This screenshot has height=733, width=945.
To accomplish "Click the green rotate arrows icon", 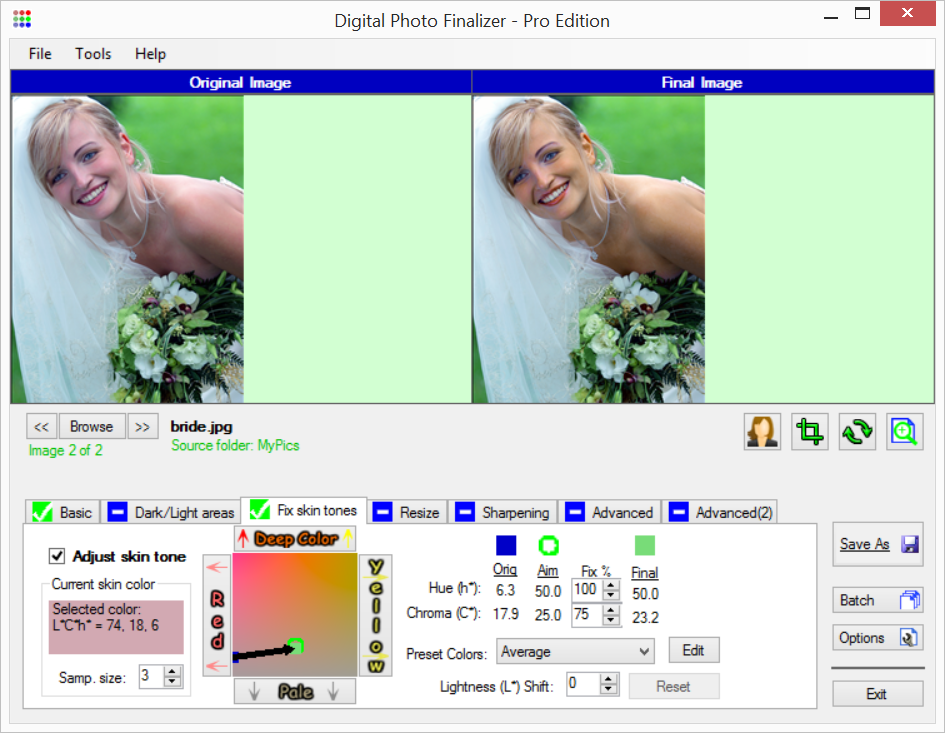I will (857, 431).
